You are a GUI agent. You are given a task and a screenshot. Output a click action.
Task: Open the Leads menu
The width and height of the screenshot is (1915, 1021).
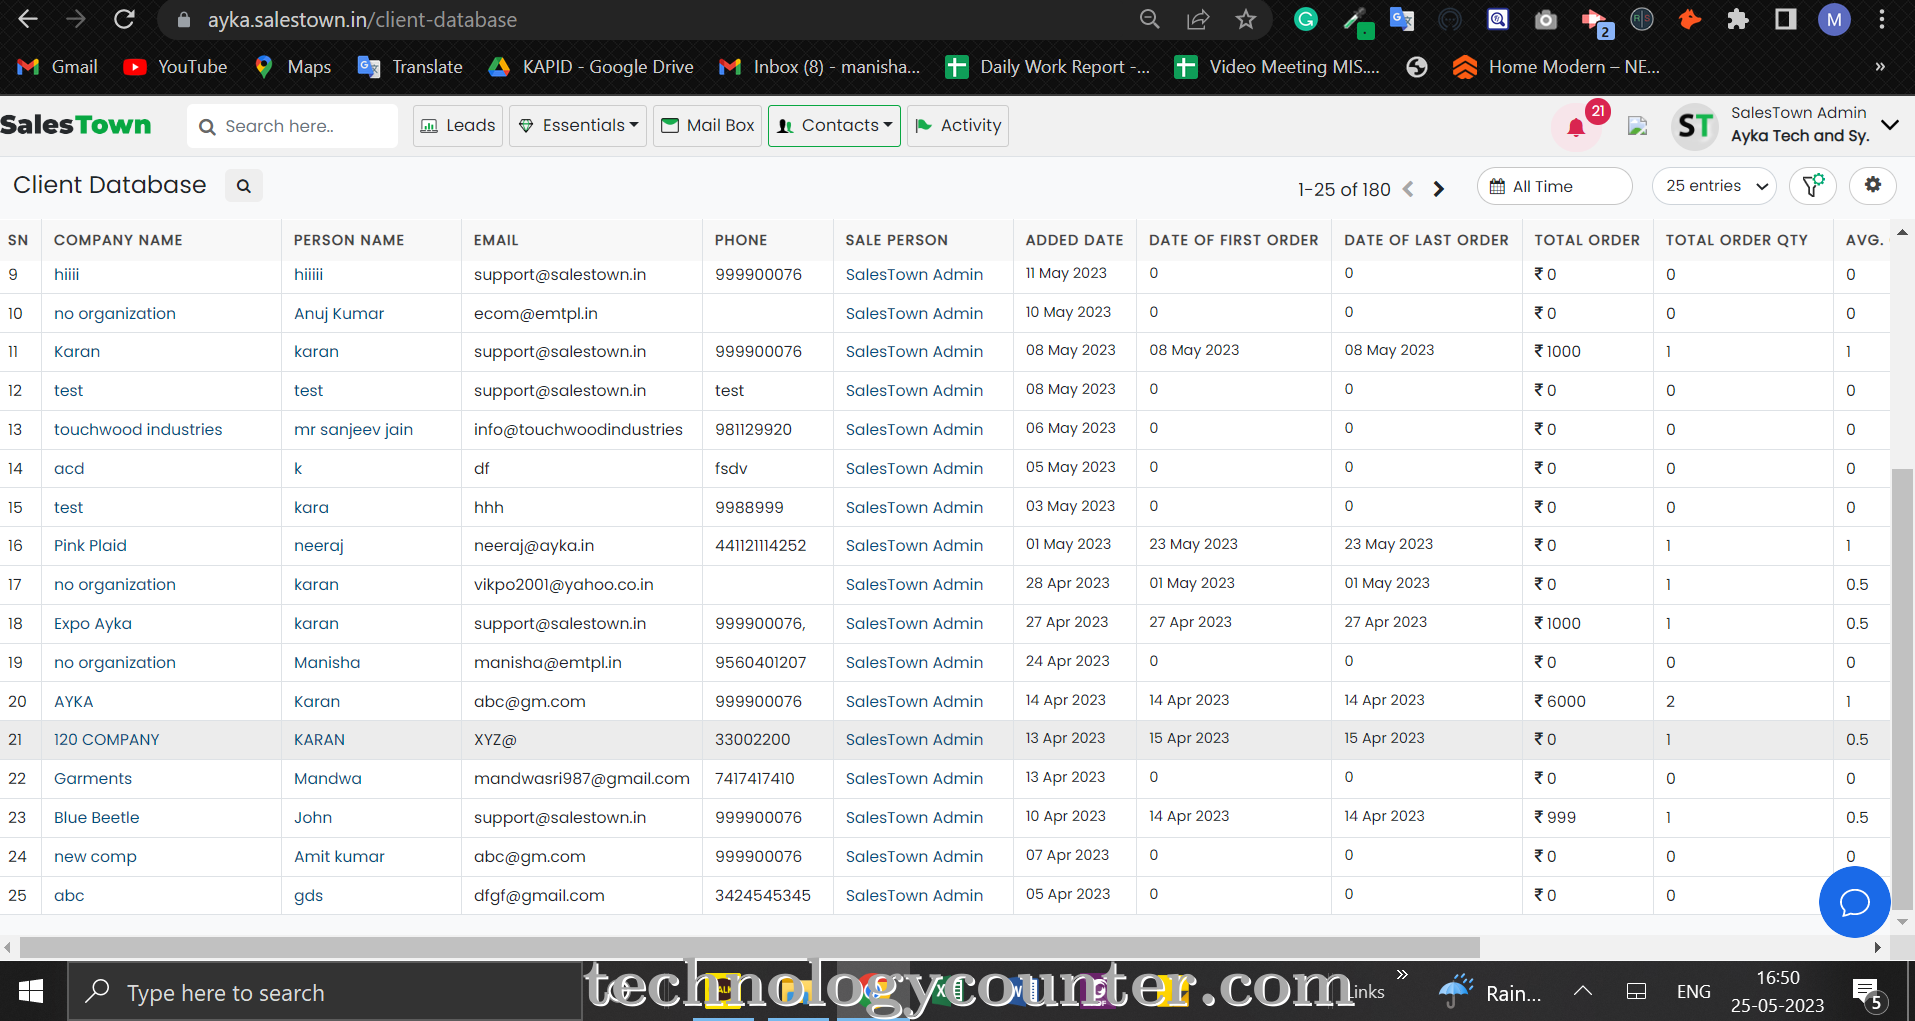[x=458, y=126]
